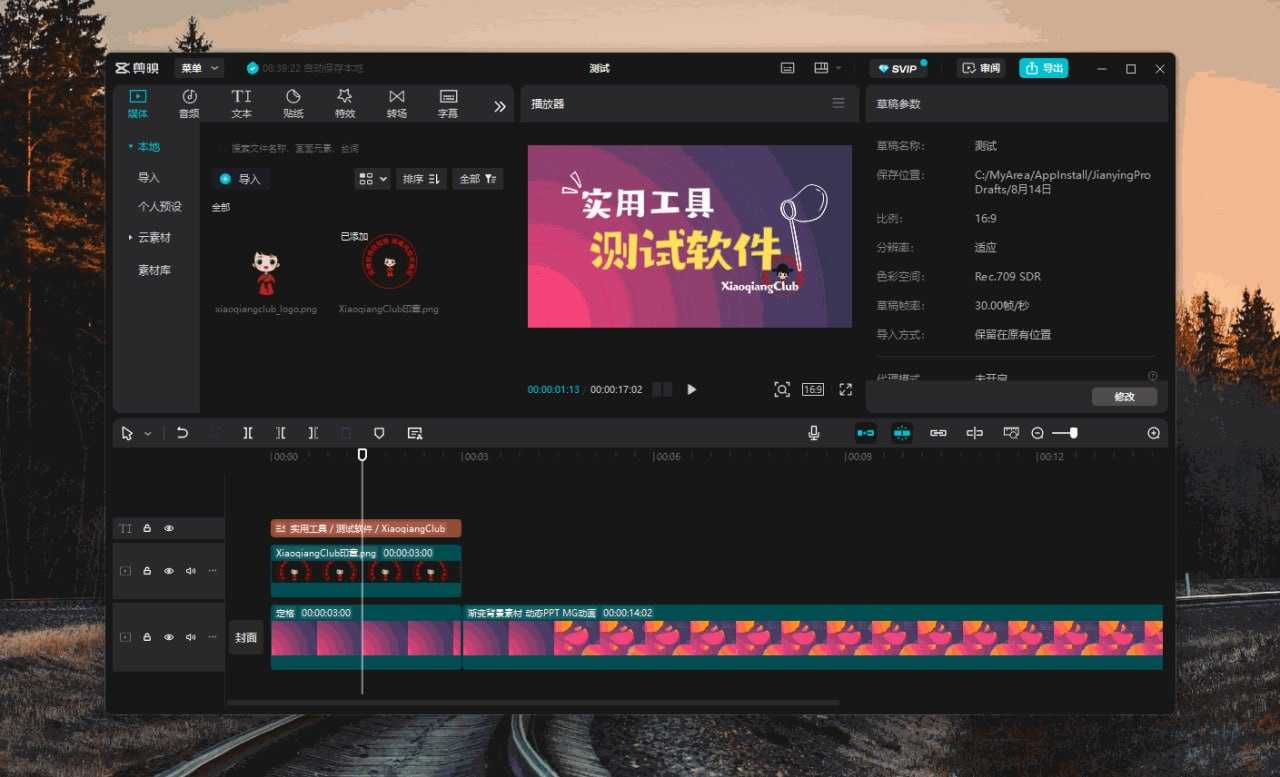The height and width of the screenshot is (777, 1280).
Task: Add a marker with shield icon
Action: coord(379,433)
